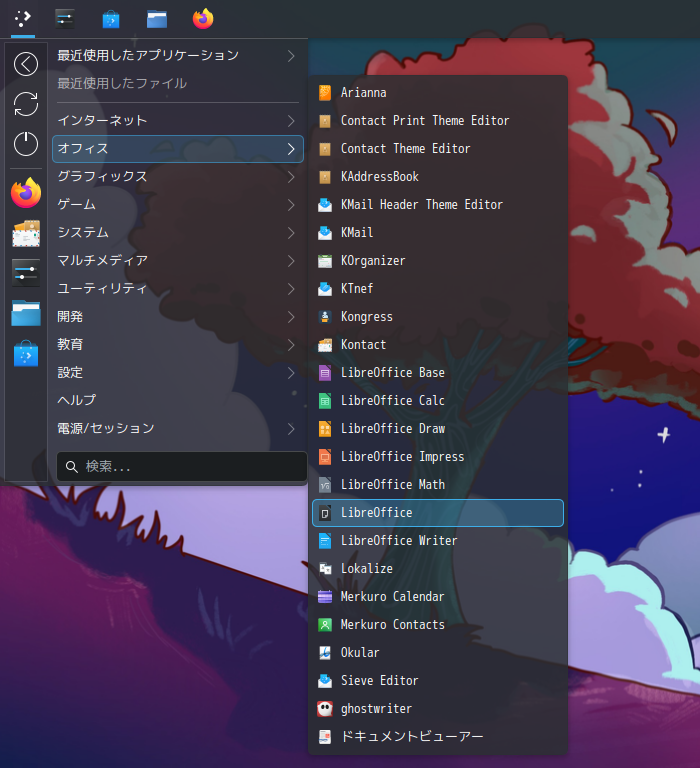Image resolution: width=700 pixels, height=768 pixels.
Task: Click the LibreOffice Writer icon
Action: [325, 541]
